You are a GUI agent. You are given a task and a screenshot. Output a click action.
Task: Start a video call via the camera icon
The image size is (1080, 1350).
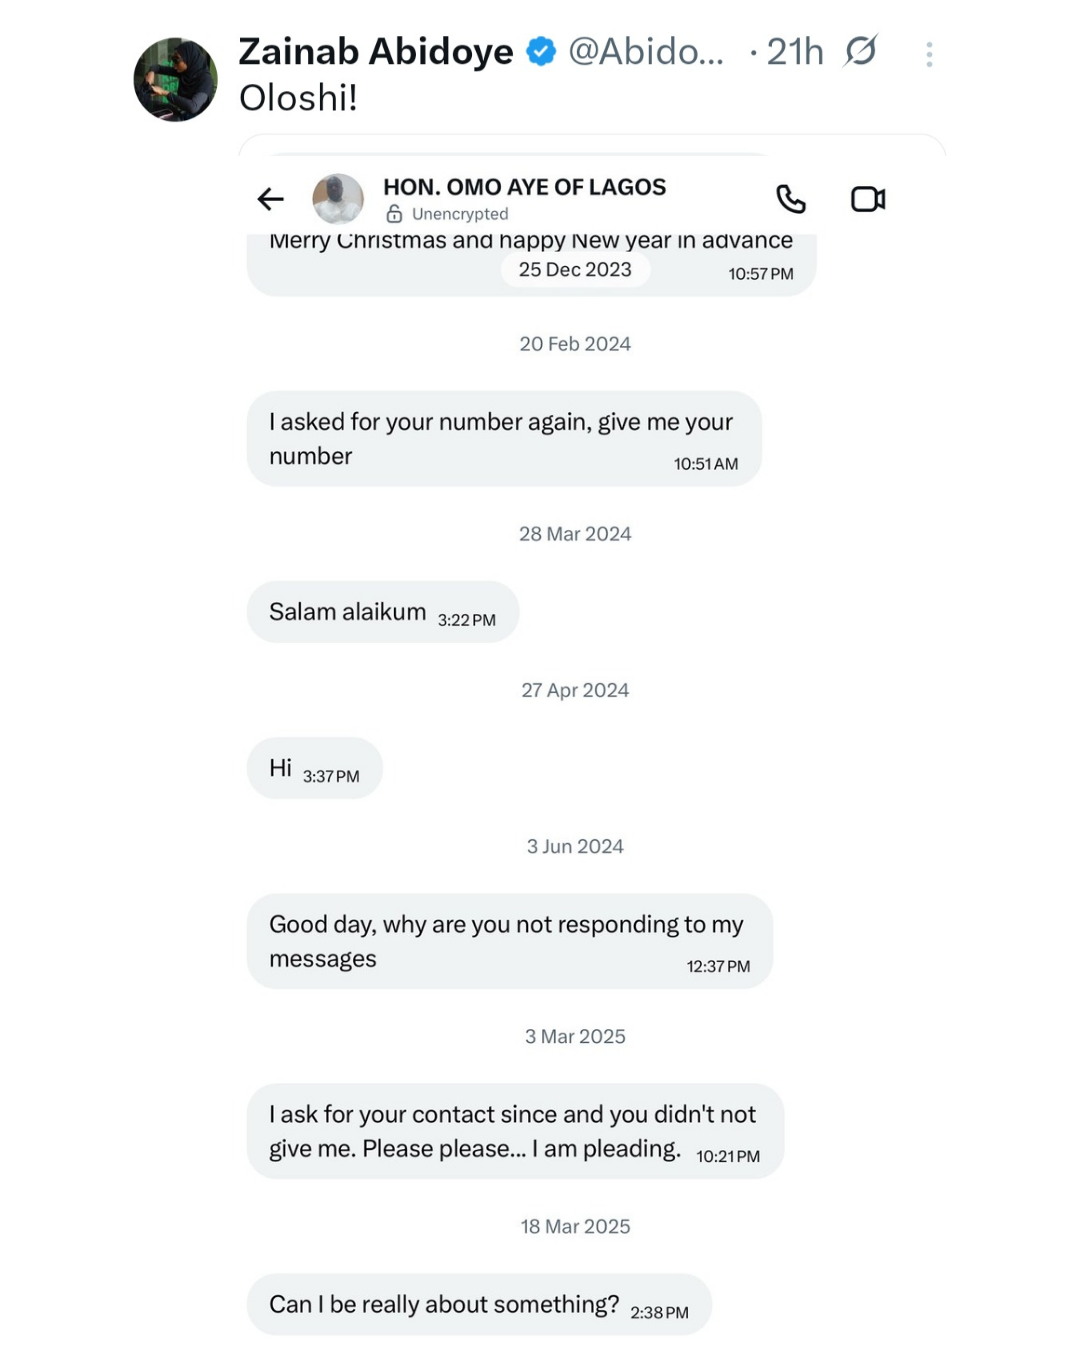click(866, 199)
